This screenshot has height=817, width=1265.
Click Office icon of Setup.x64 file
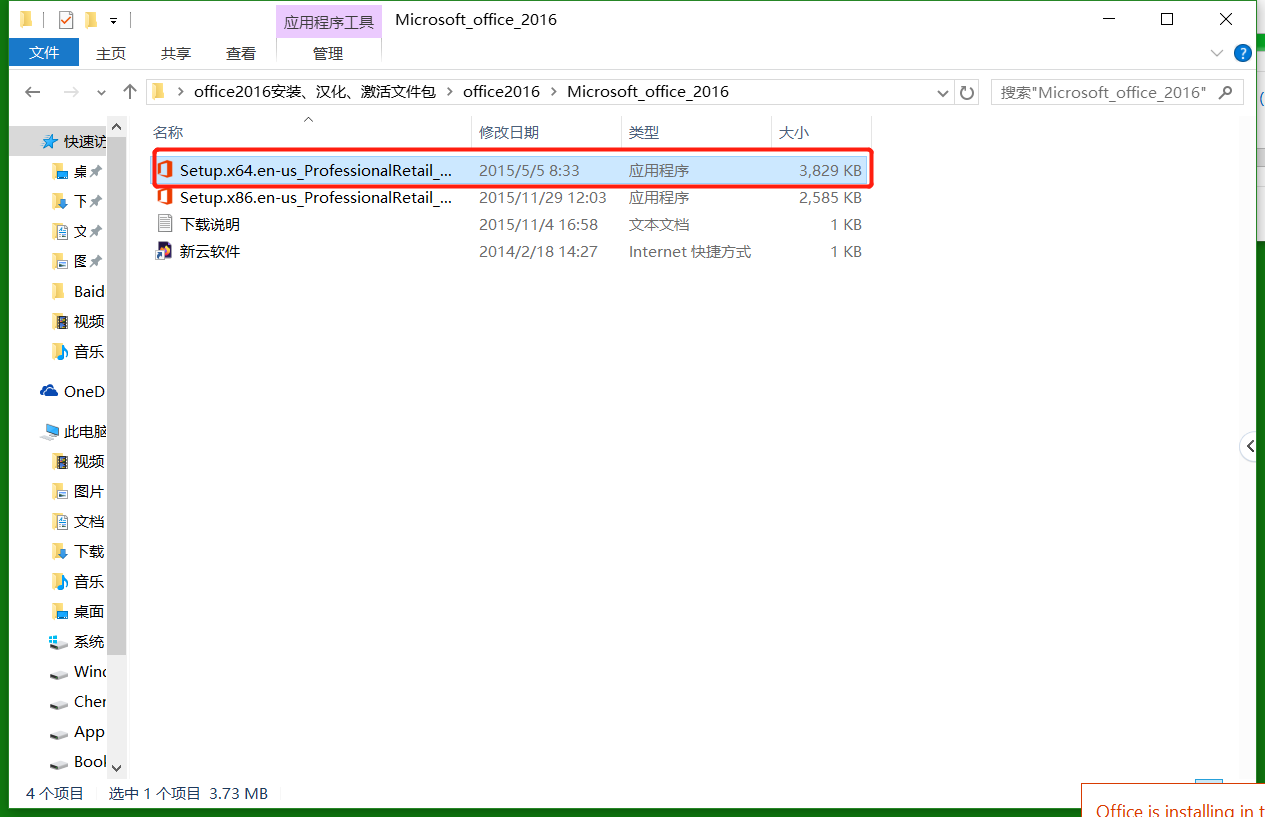pos(165,170)
